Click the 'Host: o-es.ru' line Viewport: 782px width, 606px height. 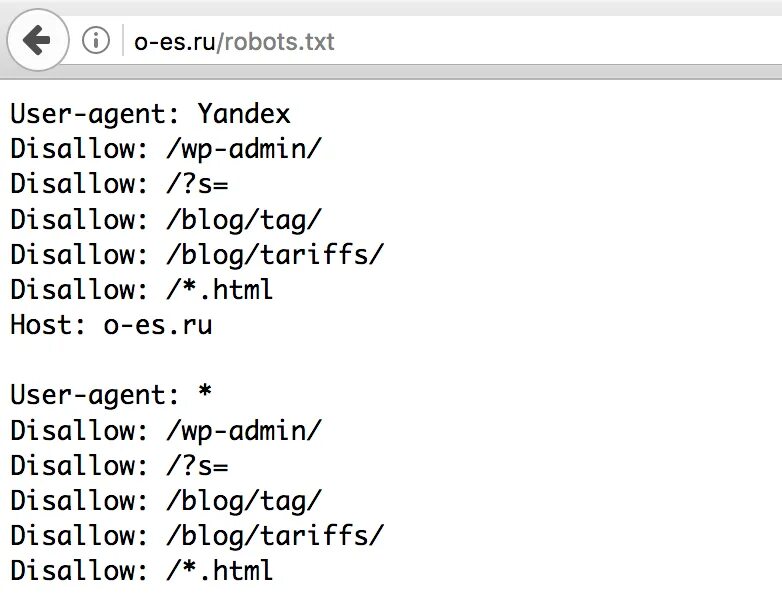111,325
